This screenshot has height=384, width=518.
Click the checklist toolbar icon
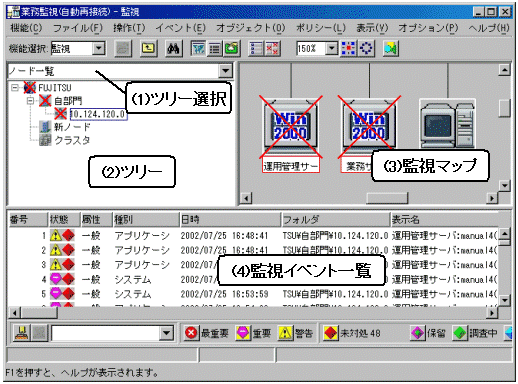(x=256, y=49)
